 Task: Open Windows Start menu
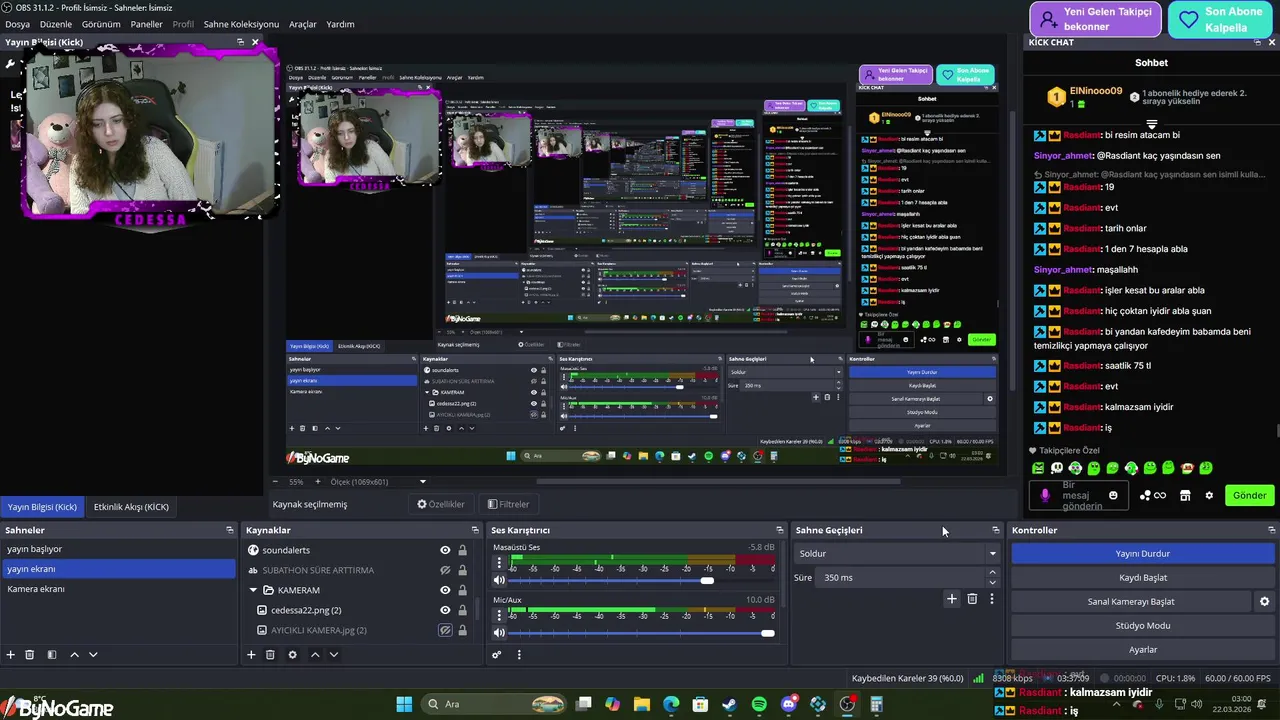pyautogui.click(x=404, y=705)
